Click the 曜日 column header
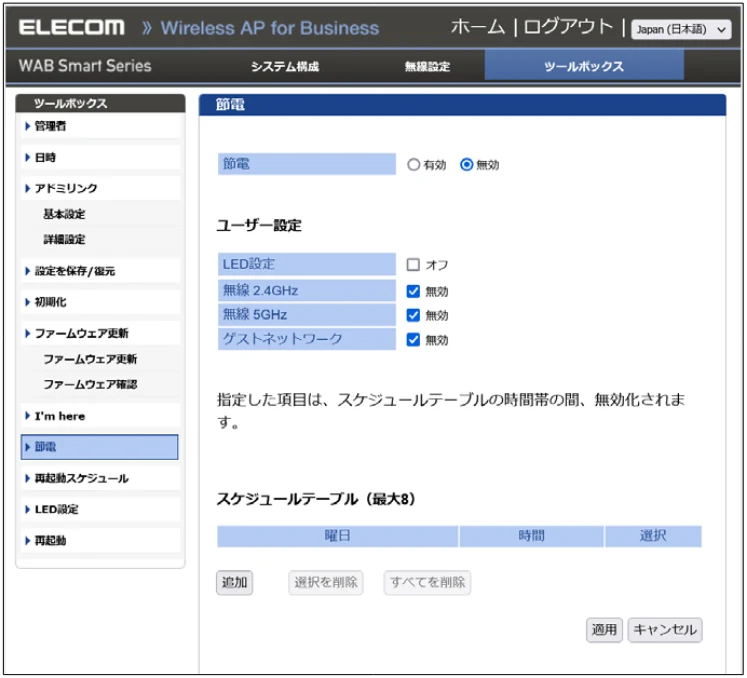 pyautogui.click(x=338, y=536)
